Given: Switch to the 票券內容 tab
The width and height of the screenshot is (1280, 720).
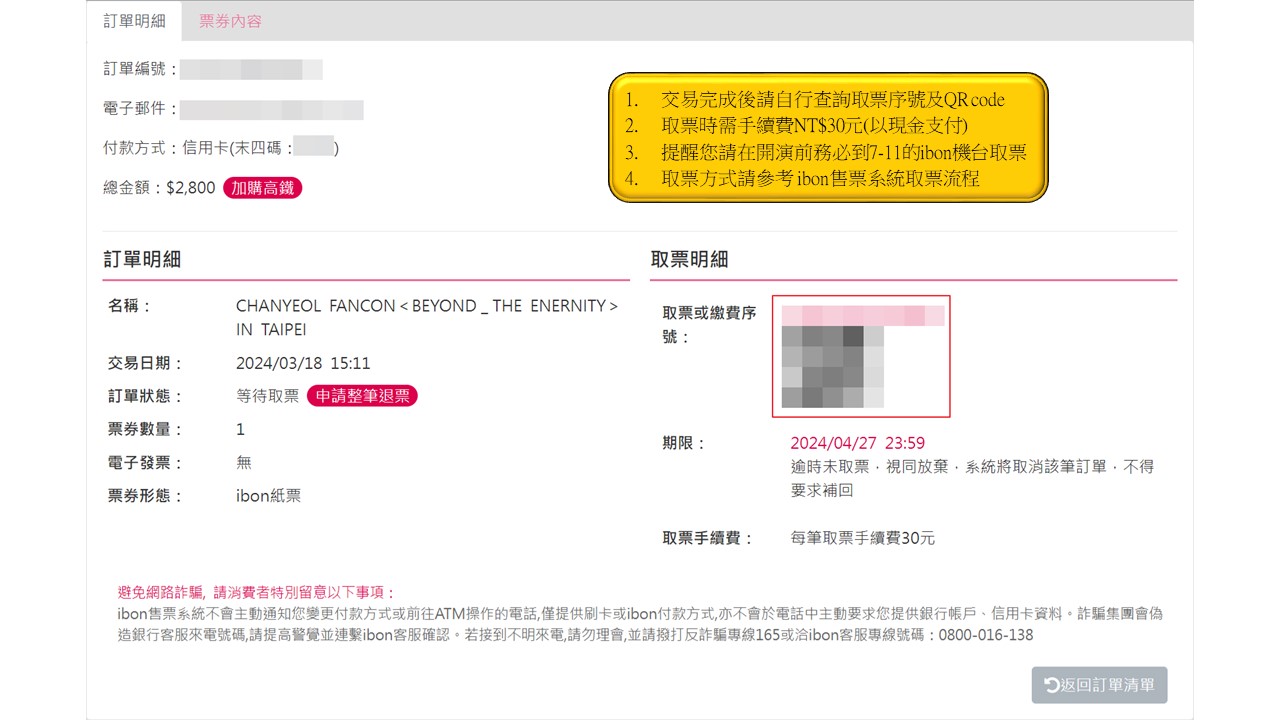Looking at the screenshot, I should pos(230,21).
